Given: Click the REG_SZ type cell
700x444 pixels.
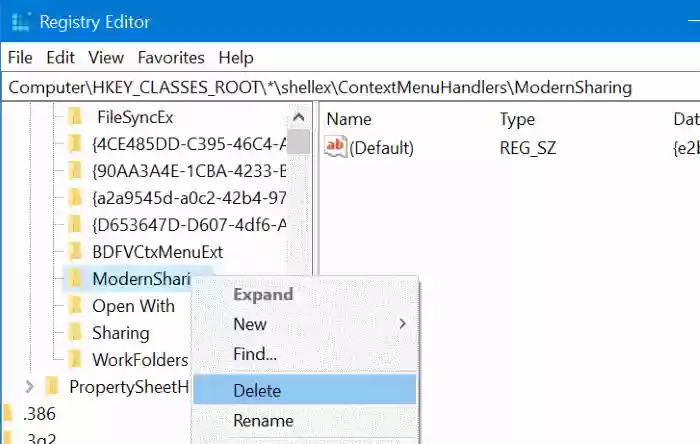Looking at the screenshot, I should coord(528,148).
